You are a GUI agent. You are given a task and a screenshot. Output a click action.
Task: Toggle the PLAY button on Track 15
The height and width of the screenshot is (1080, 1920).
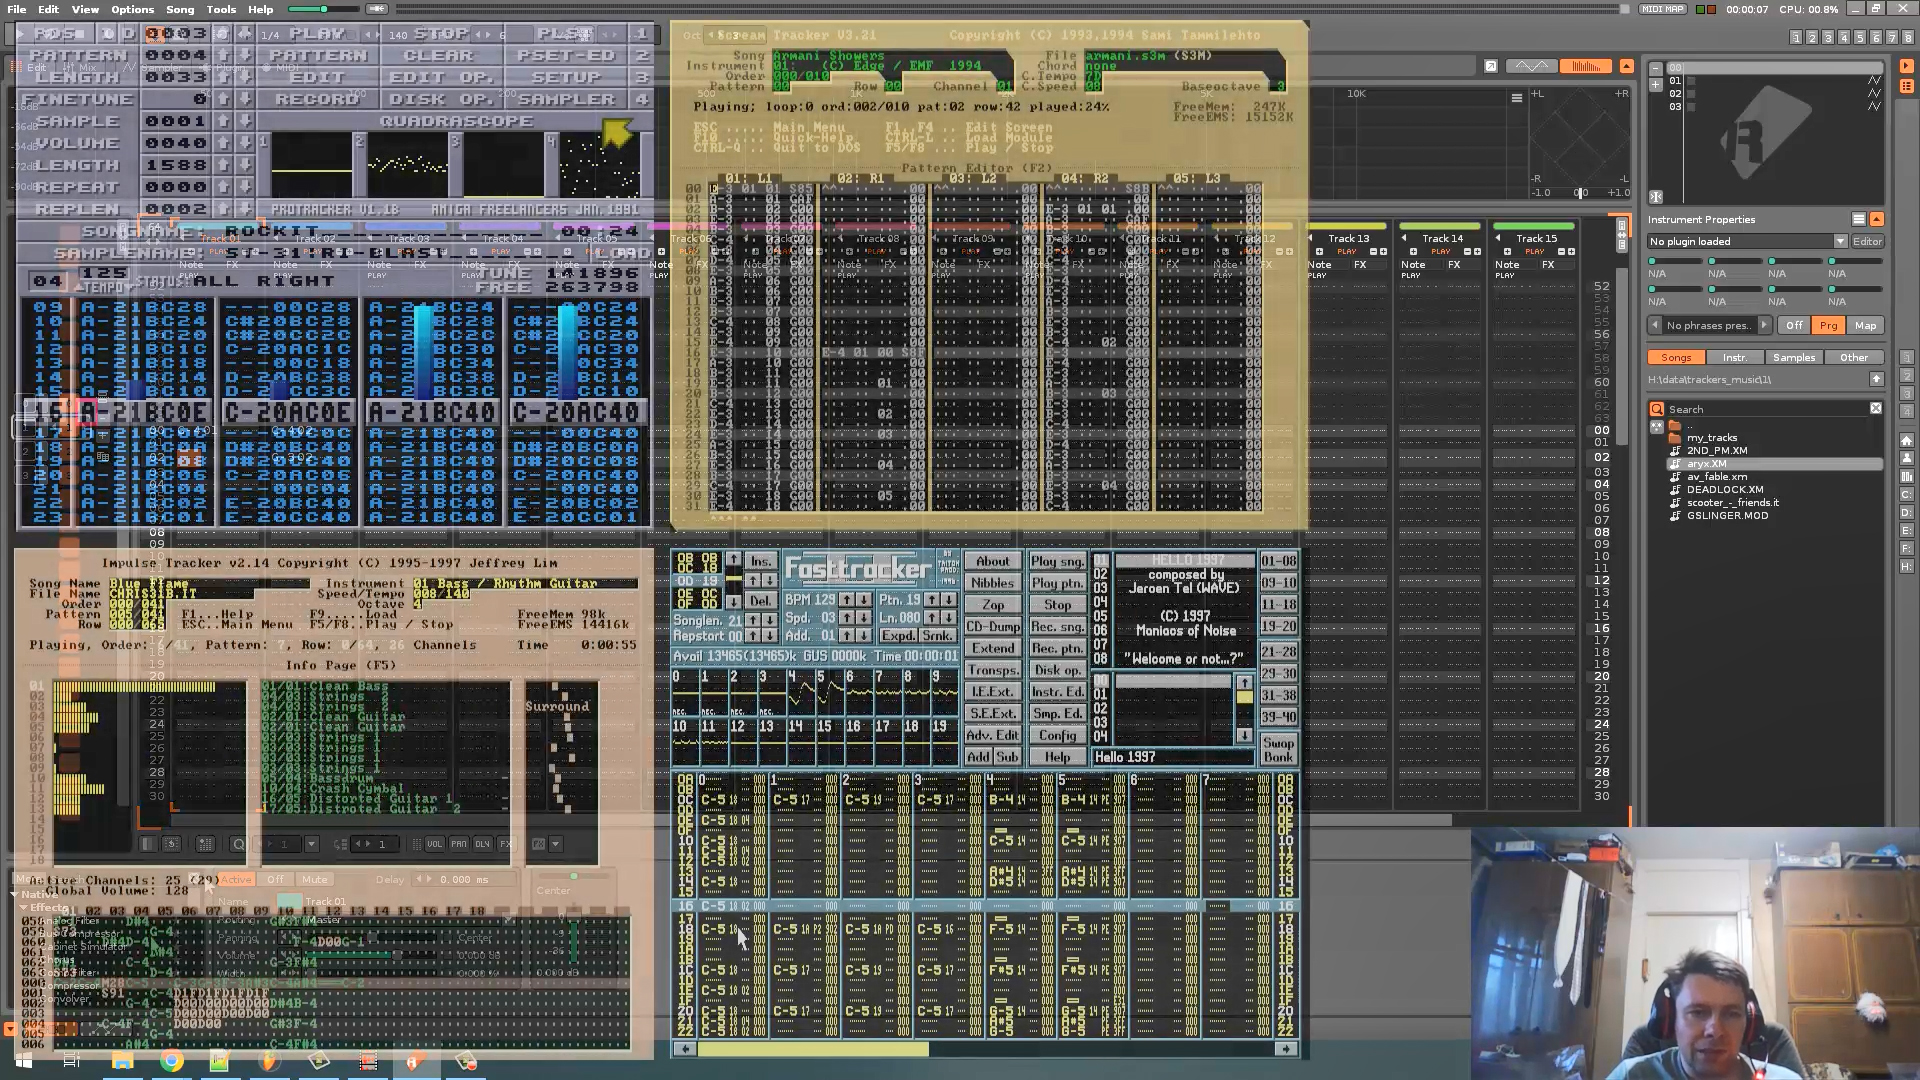tap(1535, 252)
